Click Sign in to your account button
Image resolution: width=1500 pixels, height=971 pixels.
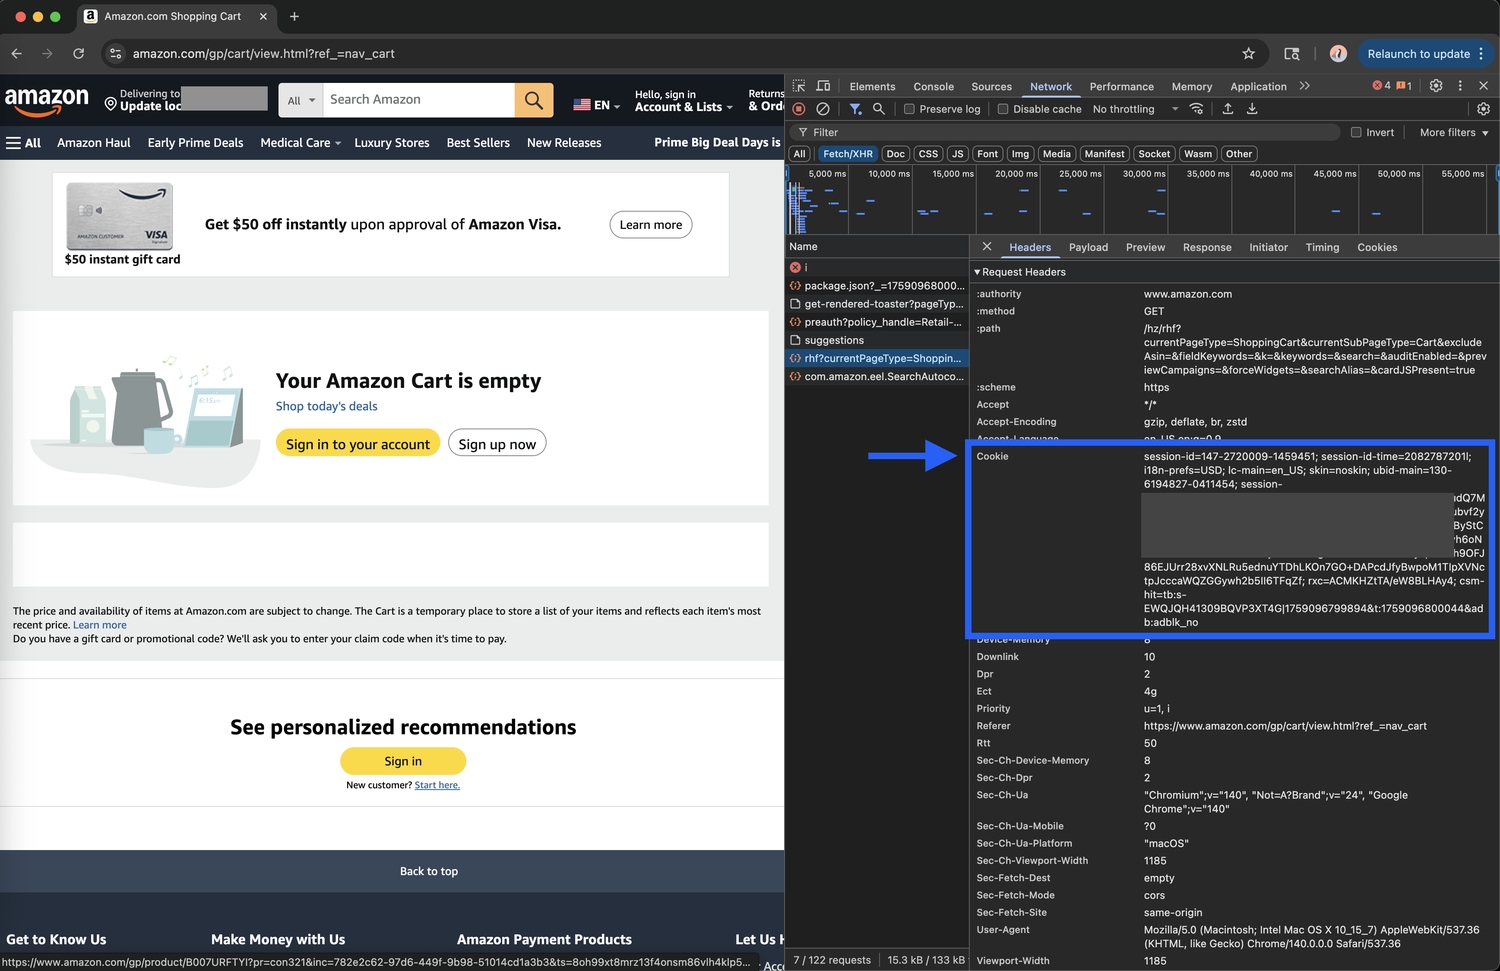tap(357, 443)
